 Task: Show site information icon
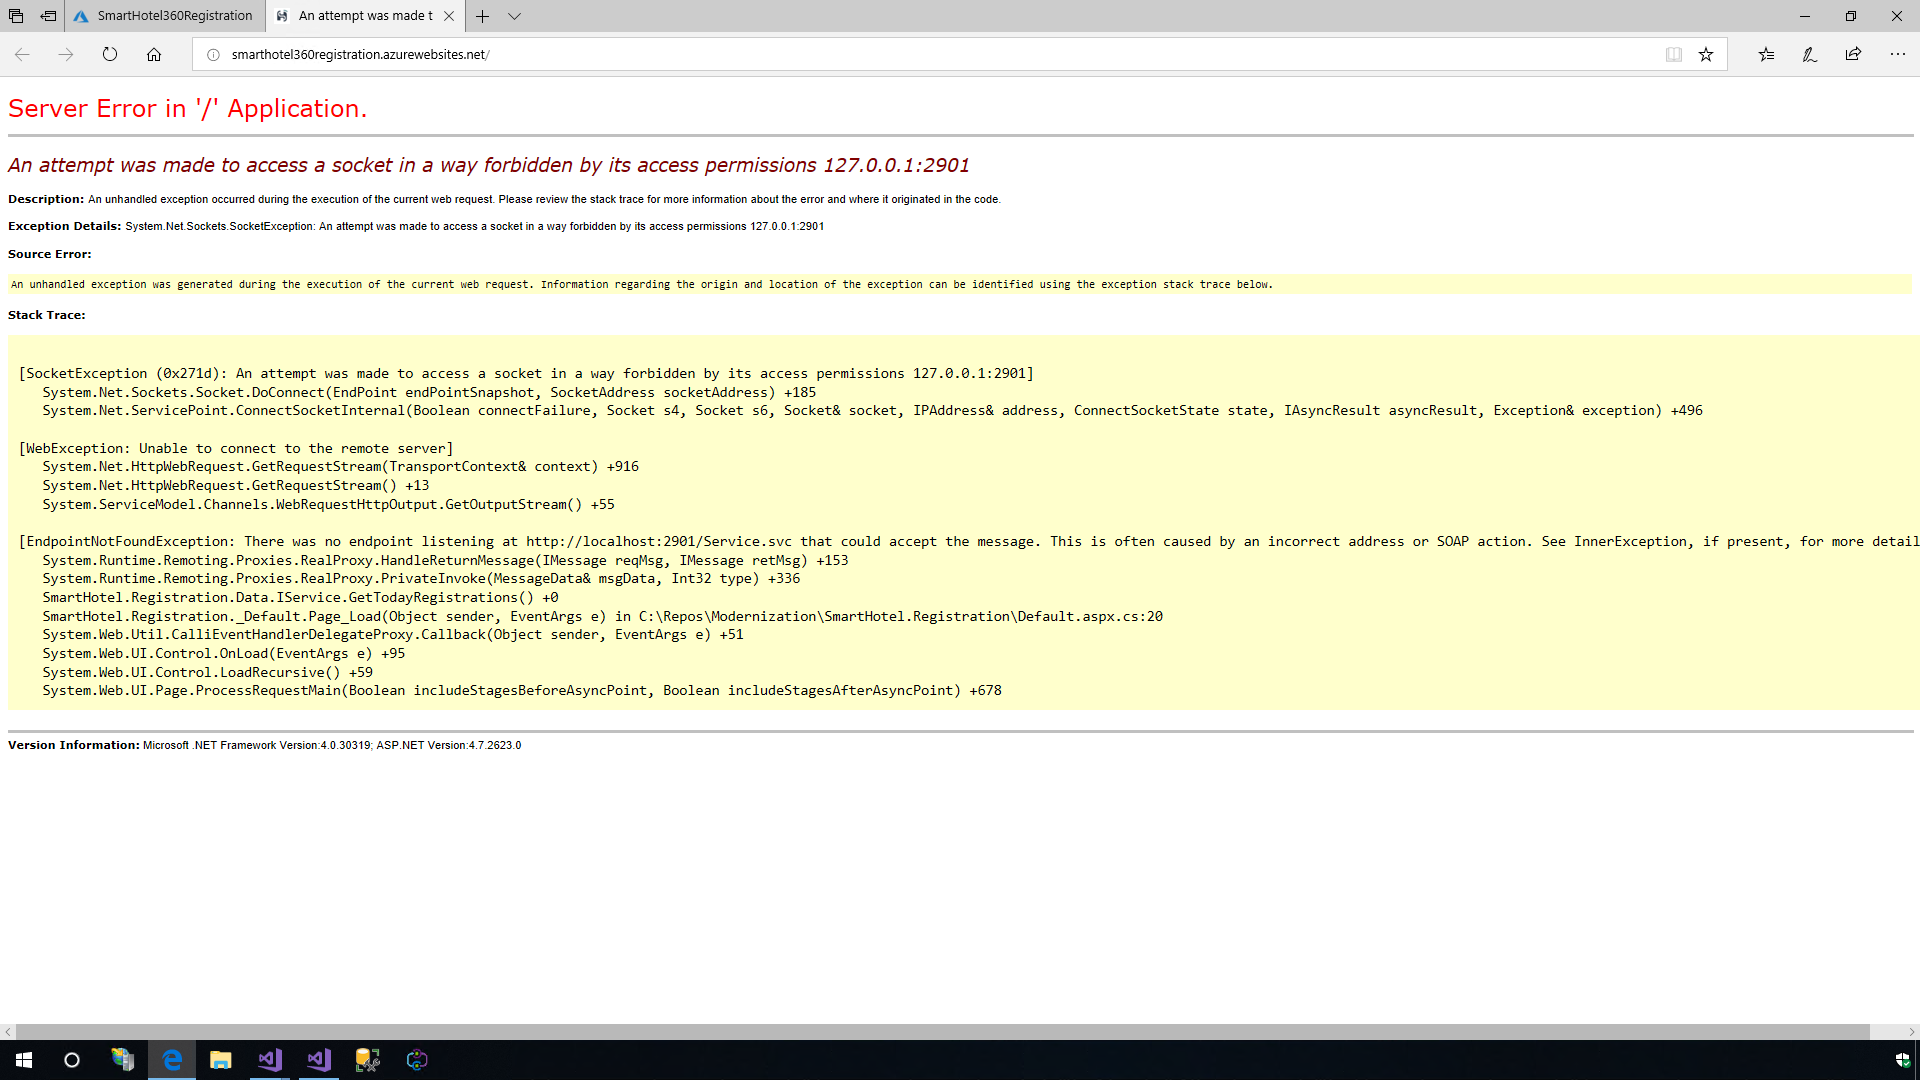coord(213,55)
